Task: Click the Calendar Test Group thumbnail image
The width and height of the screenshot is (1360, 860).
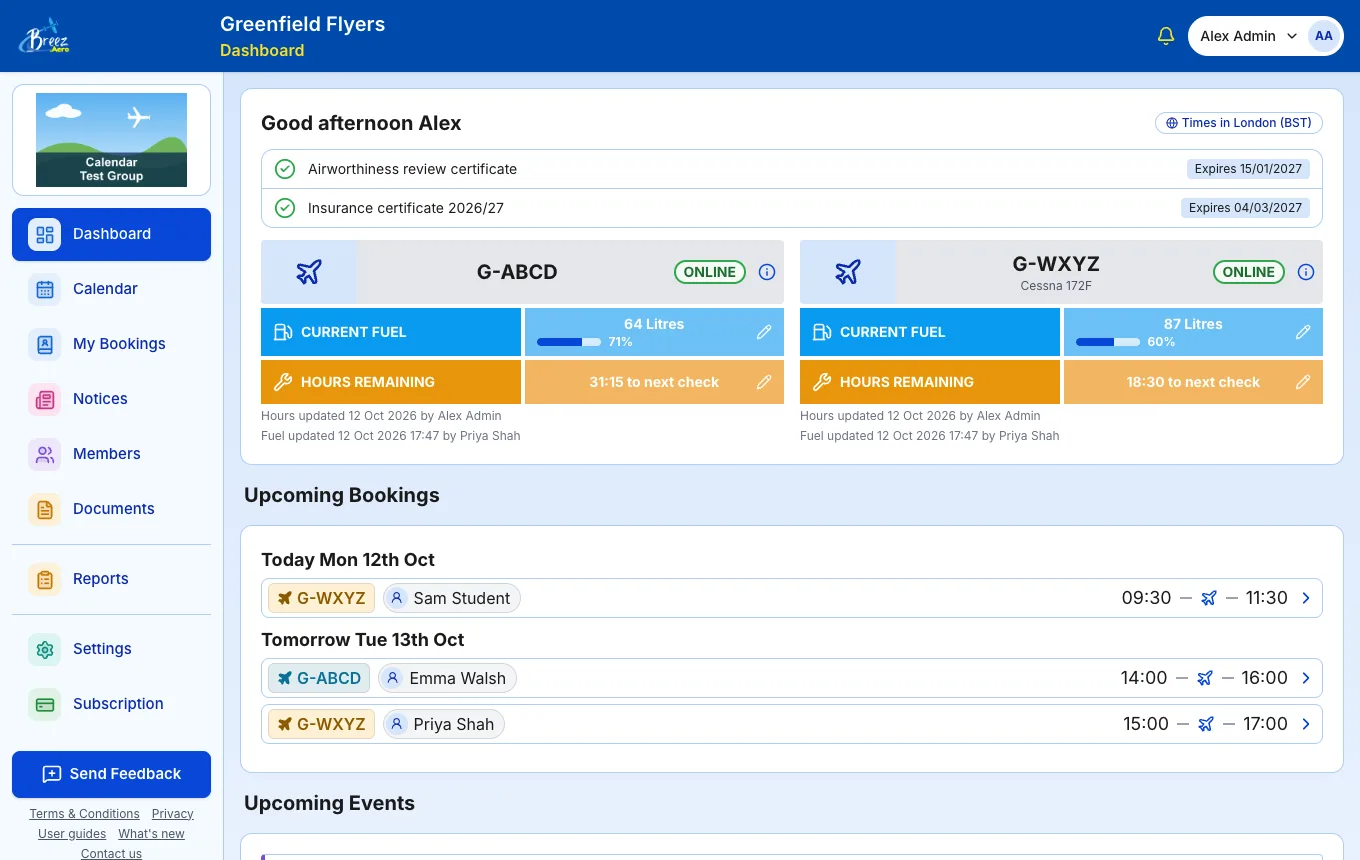Action: 111,140
